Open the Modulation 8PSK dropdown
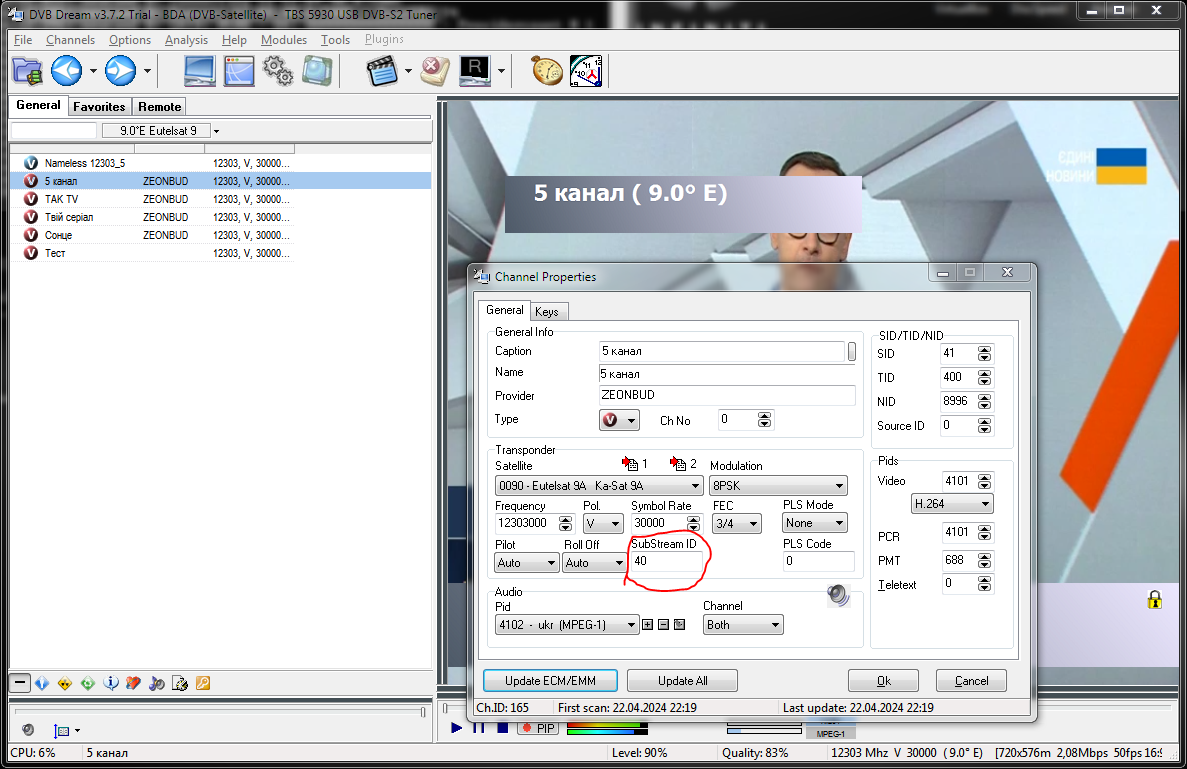 coord(778,485)
